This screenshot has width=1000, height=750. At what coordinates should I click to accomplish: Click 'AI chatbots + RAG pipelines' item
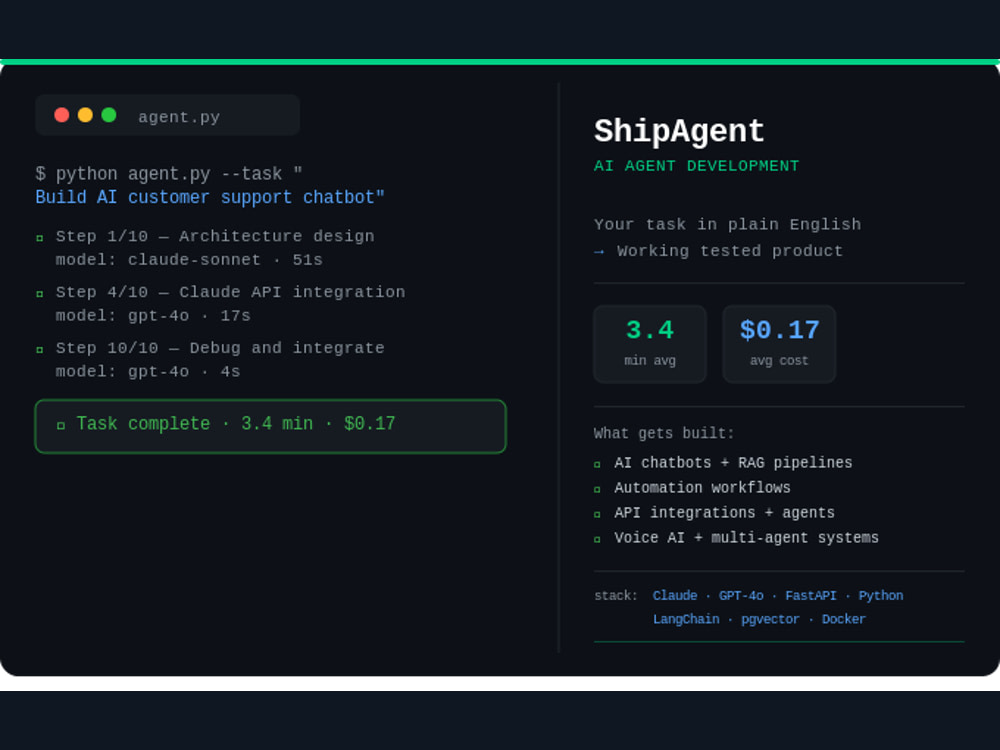coord(733,463)
